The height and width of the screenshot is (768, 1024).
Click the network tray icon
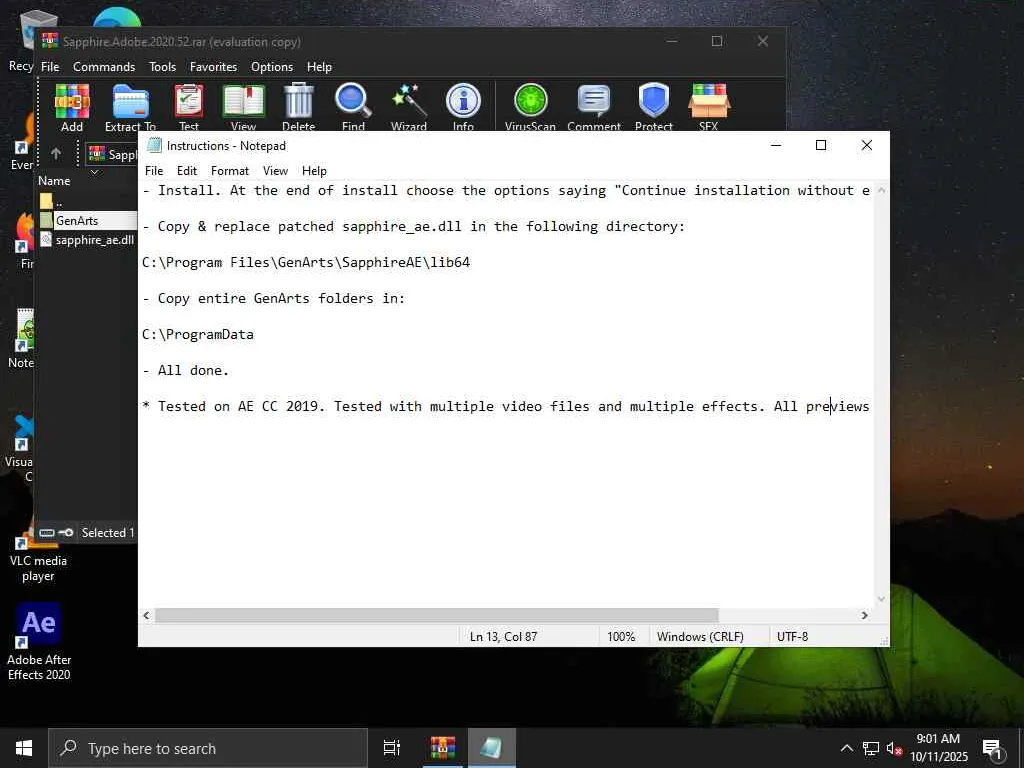click(871, 748)
